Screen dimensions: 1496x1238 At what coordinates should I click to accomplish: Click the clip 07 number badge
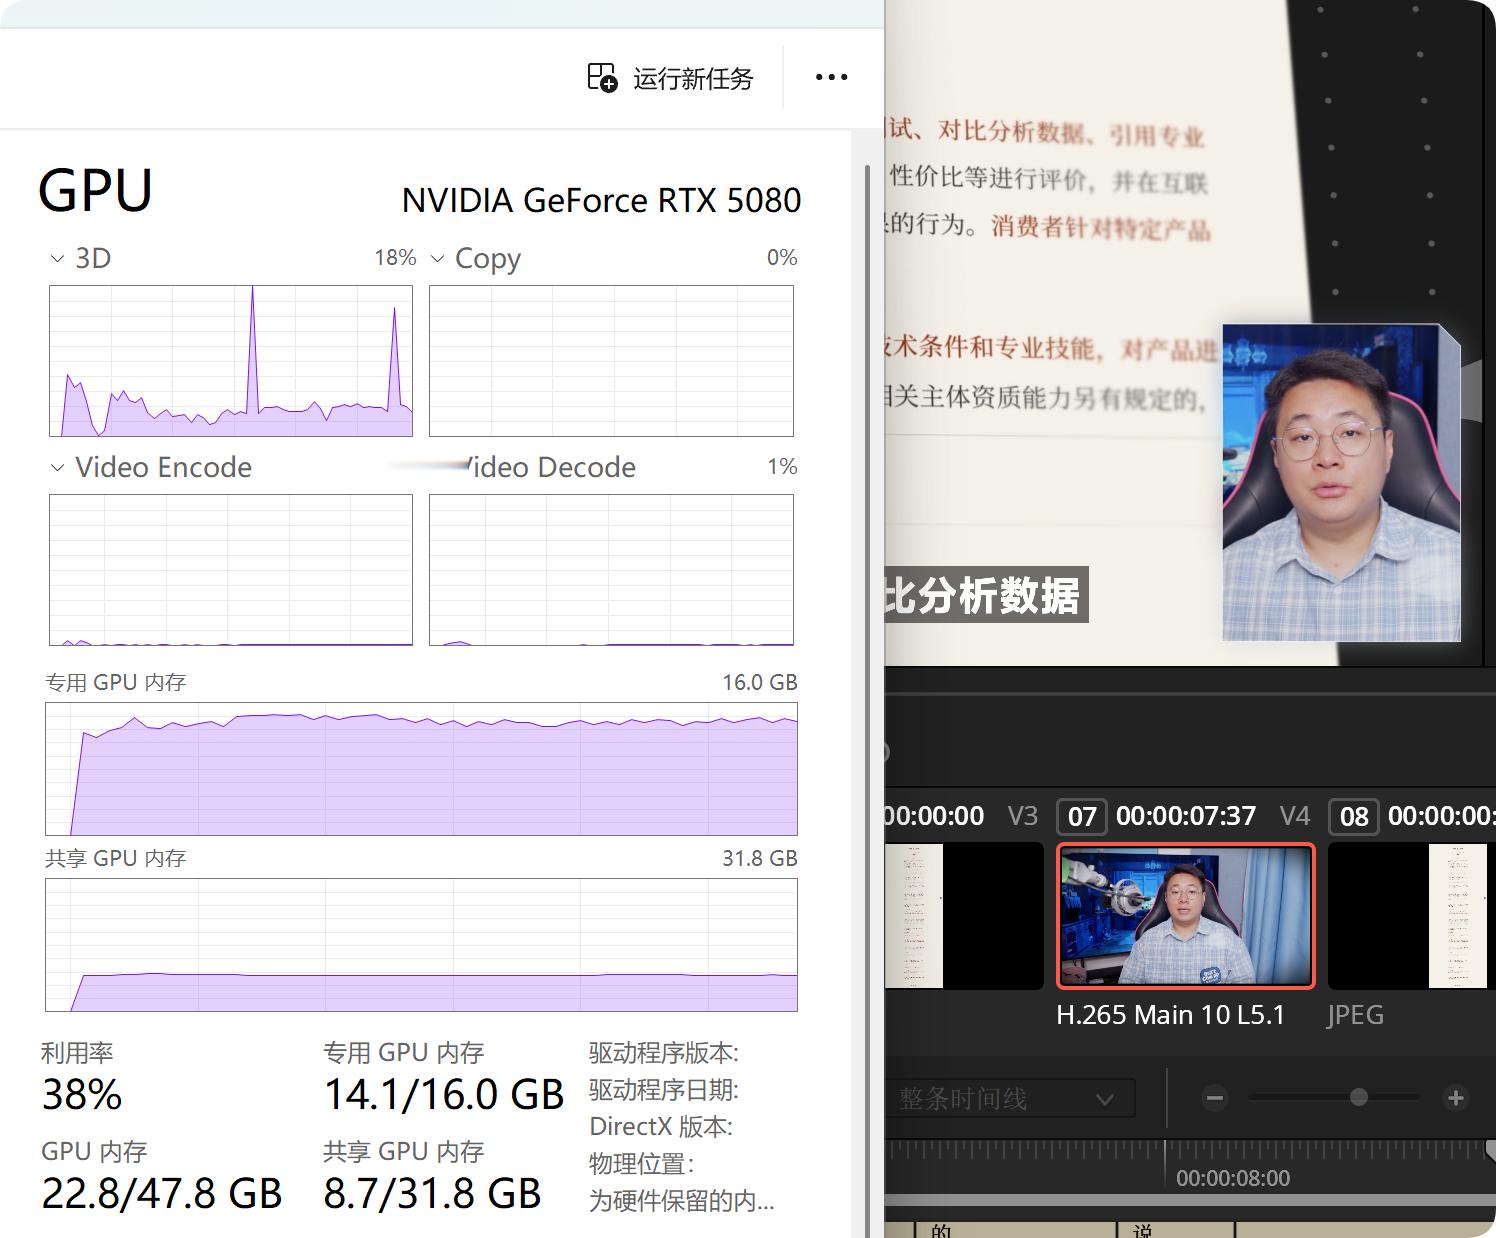click(x=1082, y=817)
